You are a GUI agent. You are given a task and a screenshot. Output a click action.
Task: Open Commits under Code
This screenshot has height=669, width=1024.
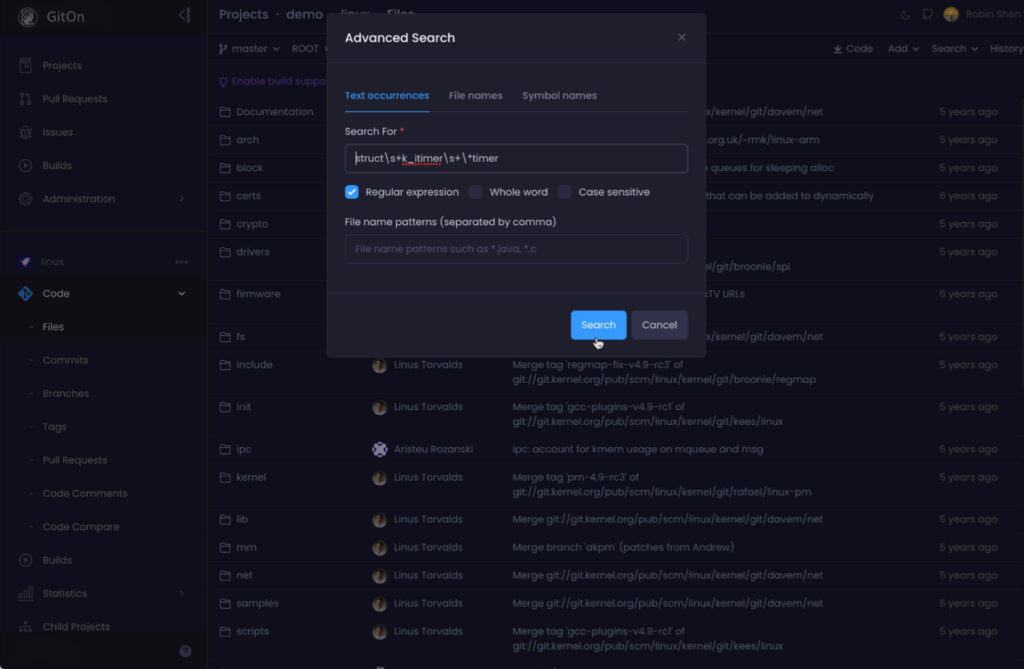click(65, 360)
